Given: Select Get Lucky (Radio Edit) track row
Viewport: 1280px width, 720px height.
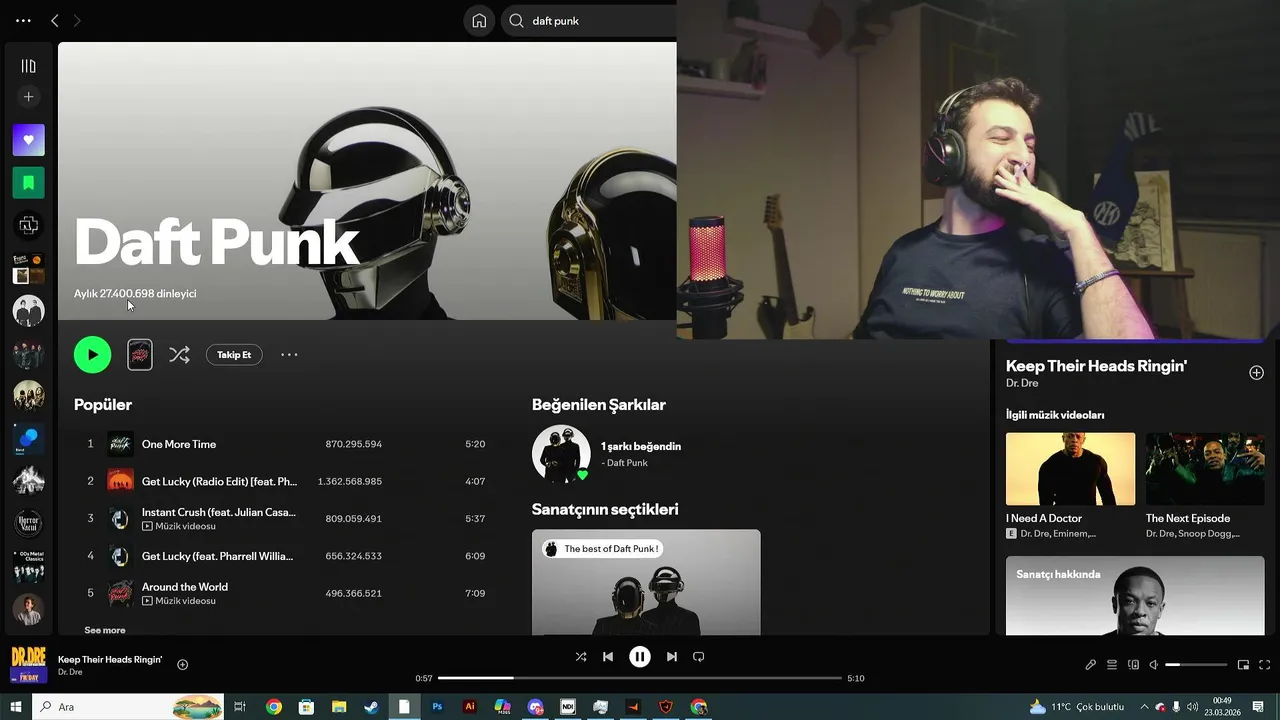Looking at the screenshot, I should 286,481.
